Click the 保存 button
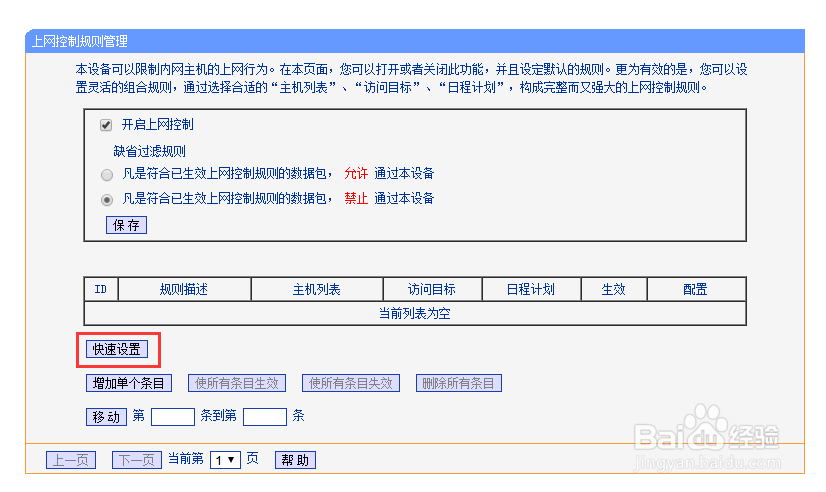Screen dimensions: 826x492 click(126, 225)
